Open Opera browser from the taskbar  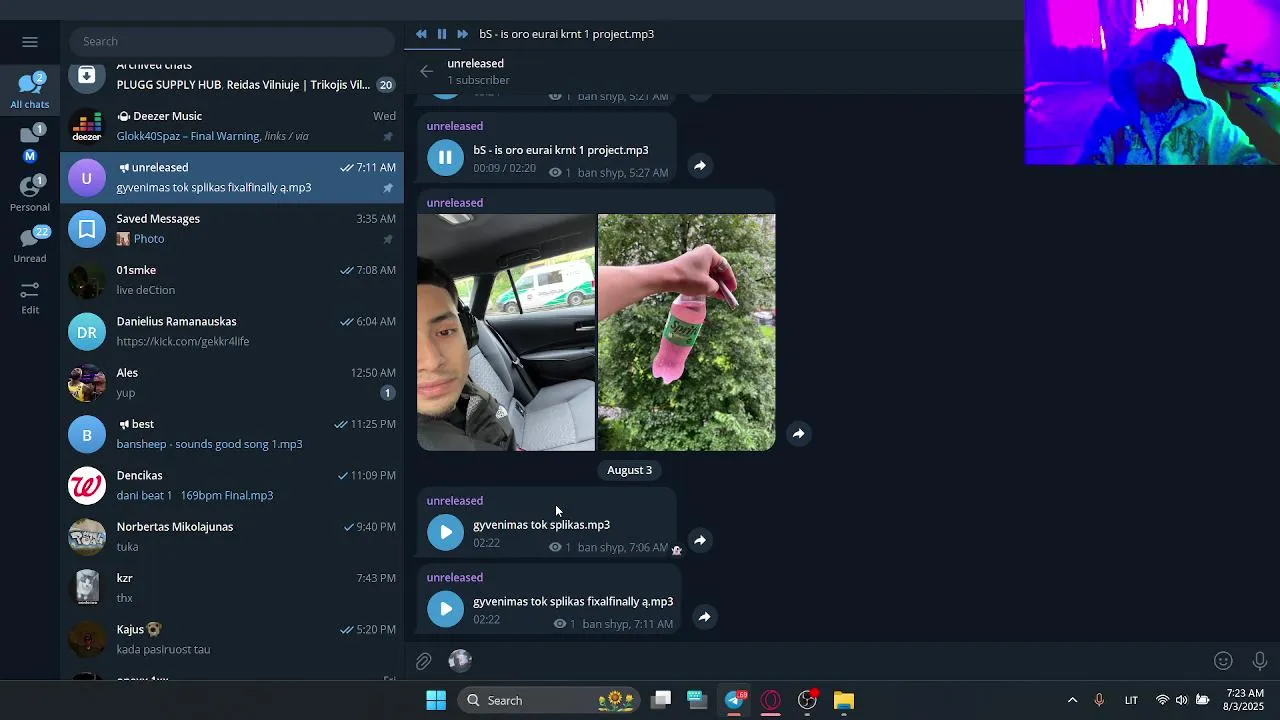click(771, 700)
